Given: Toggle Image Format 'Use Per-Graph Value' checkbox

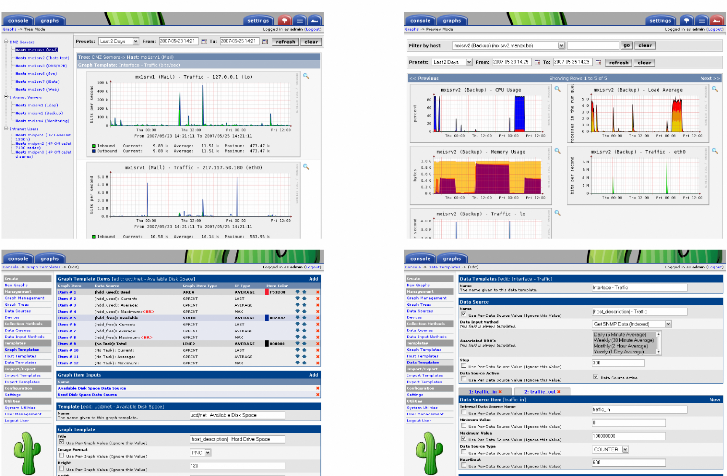Looking at the screenshot, I should [x=61, y=455].
